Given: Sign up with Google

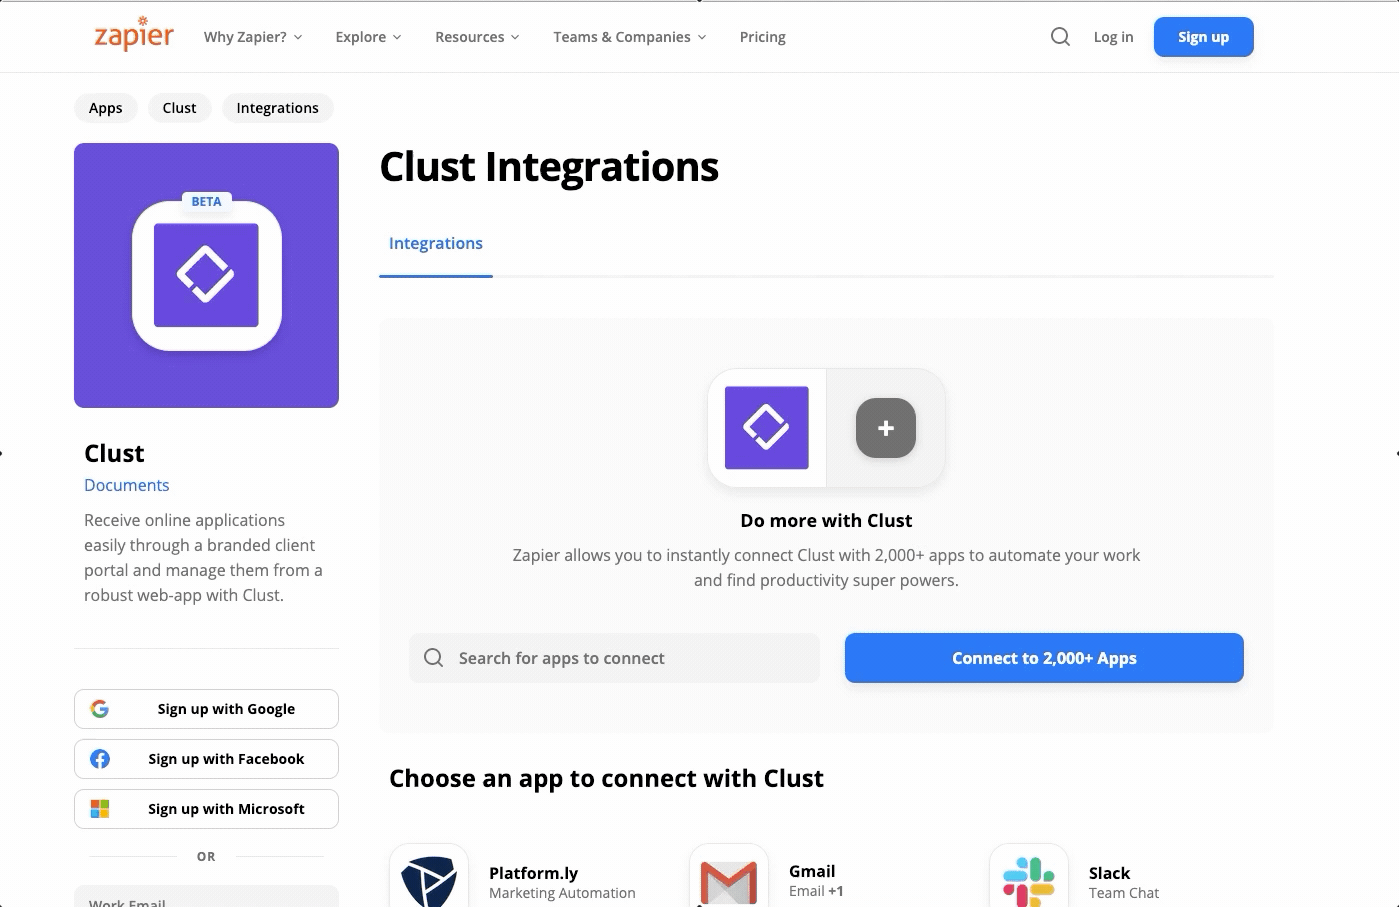Looking at the screenshot, I should tap(206, 709).
